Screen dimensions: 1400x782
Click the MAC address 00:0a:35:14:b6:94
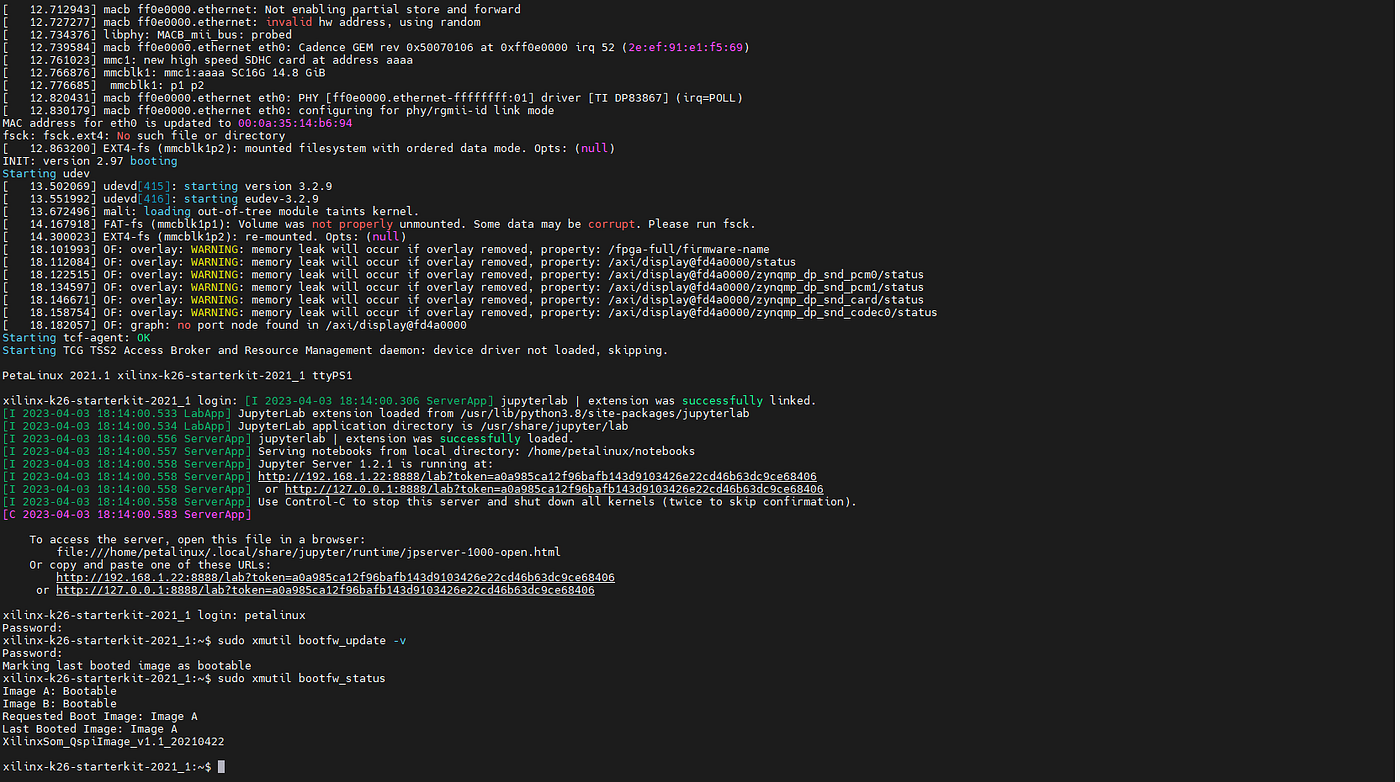coord(295,124)
